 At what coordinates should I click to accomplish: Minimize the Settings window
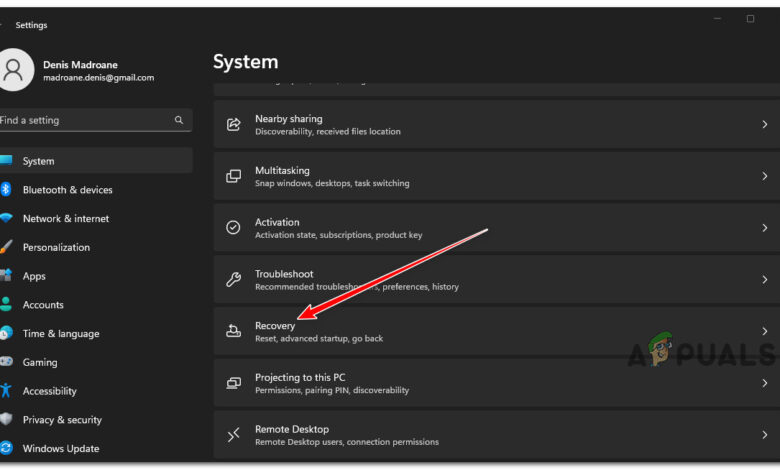click(x=717, y=19)
